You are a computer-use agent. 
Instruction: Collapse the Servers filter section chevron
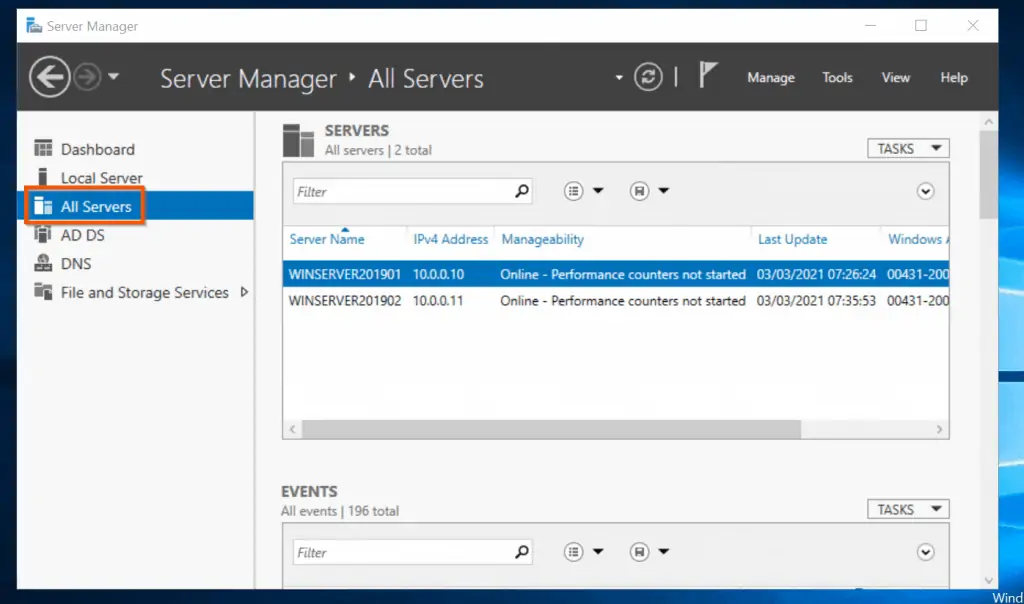pyautogui.click(x=925, y=191)
